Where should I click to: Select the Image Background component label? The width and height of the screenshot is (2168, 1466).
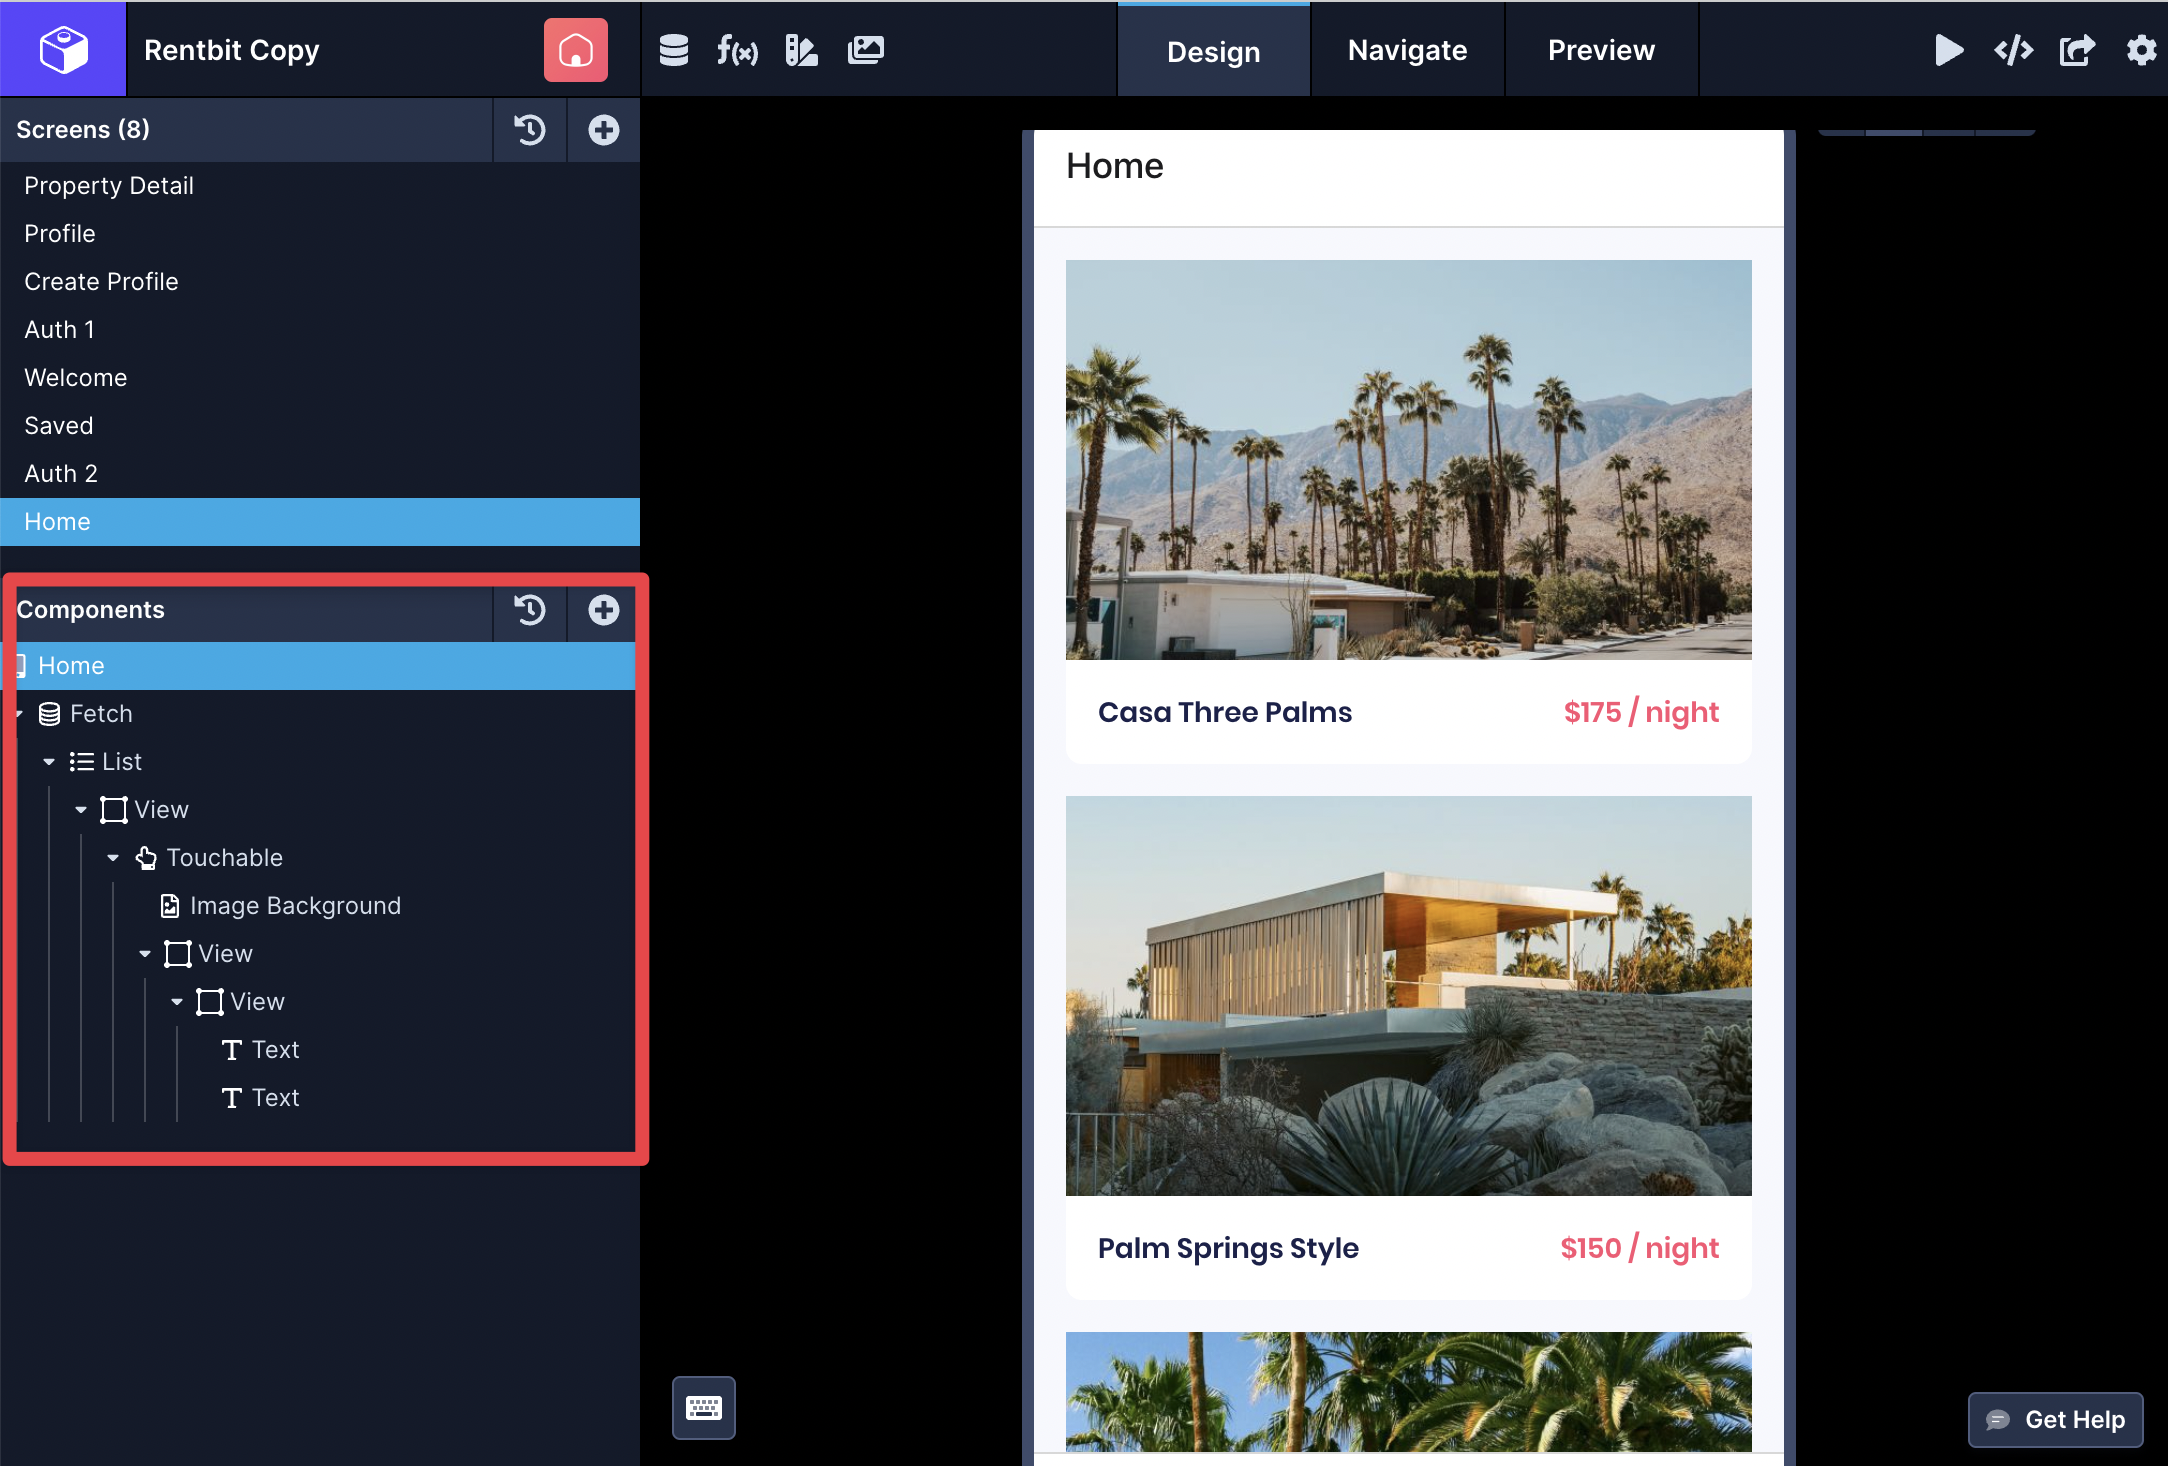pos(295,906)
